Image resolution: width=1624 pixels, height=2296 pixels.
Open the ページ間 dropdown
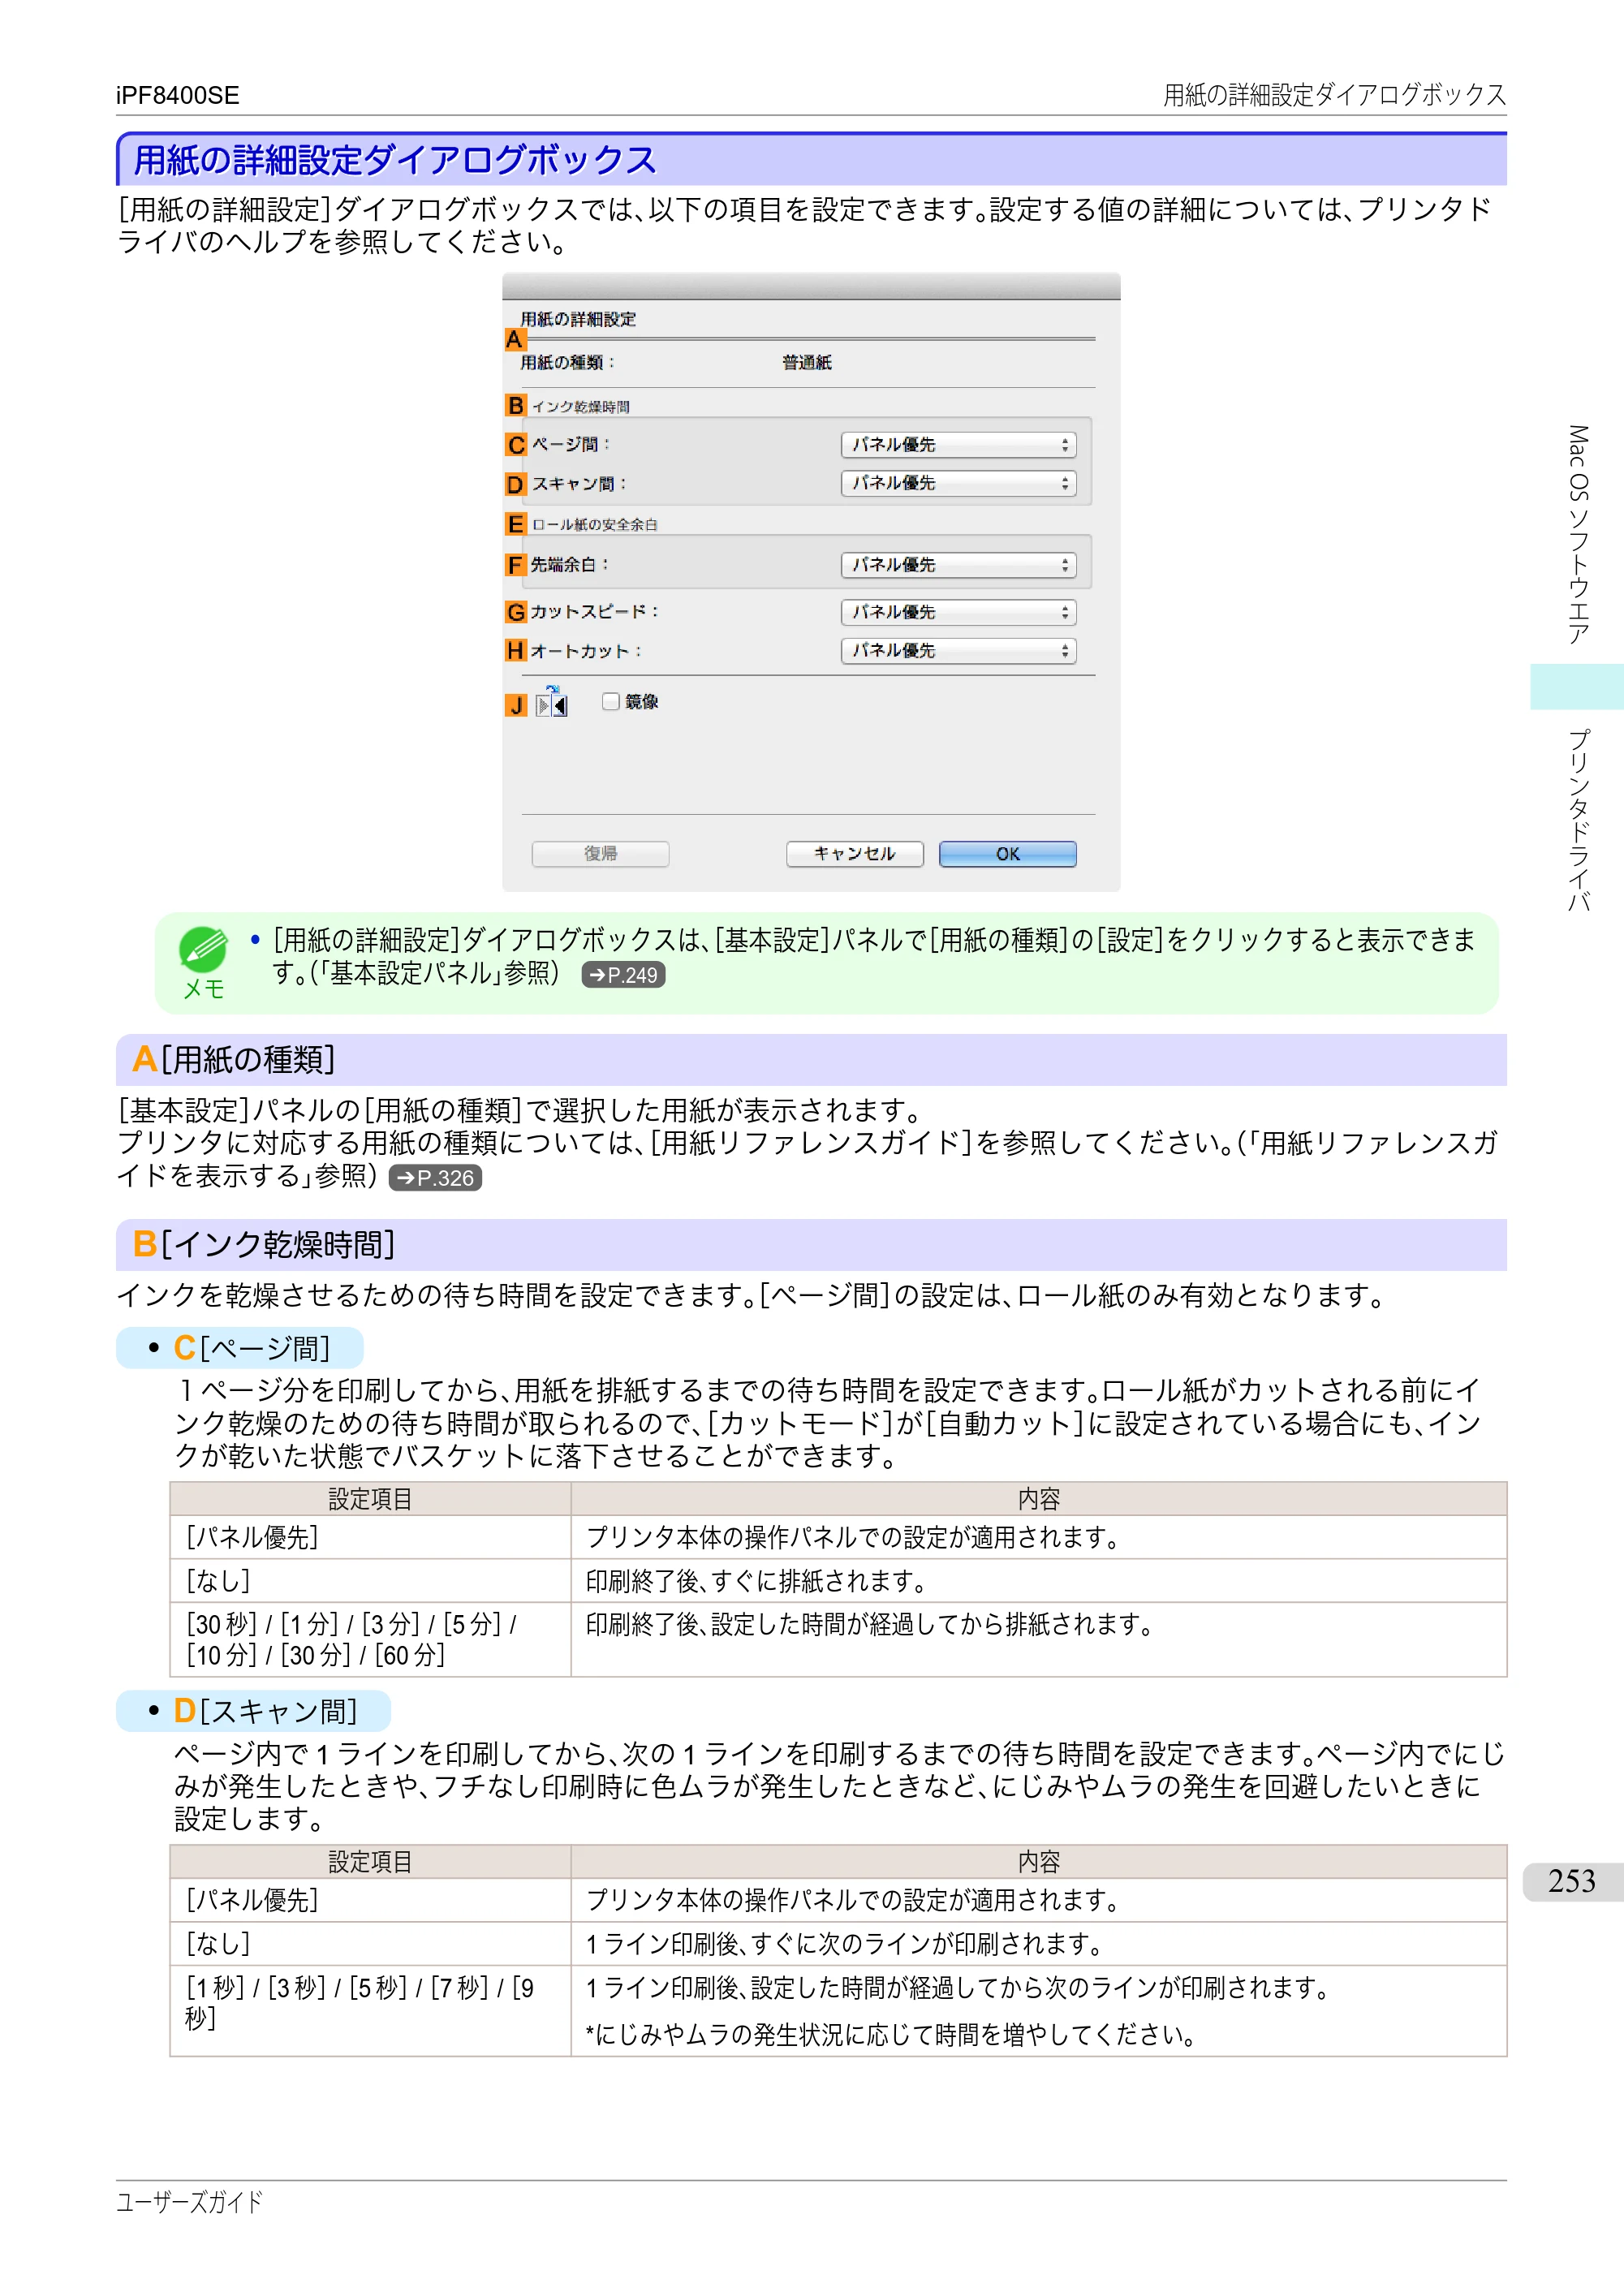958,445
